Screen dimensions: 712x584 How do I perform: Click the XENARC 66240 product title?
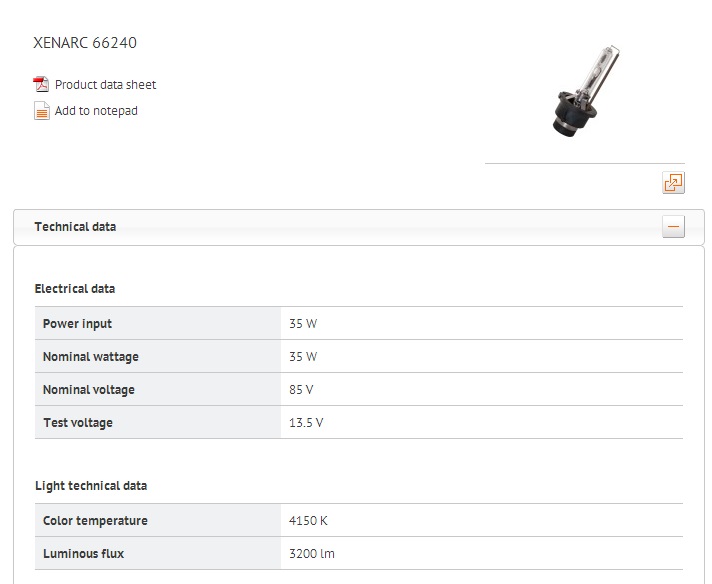tap(85, 43)
